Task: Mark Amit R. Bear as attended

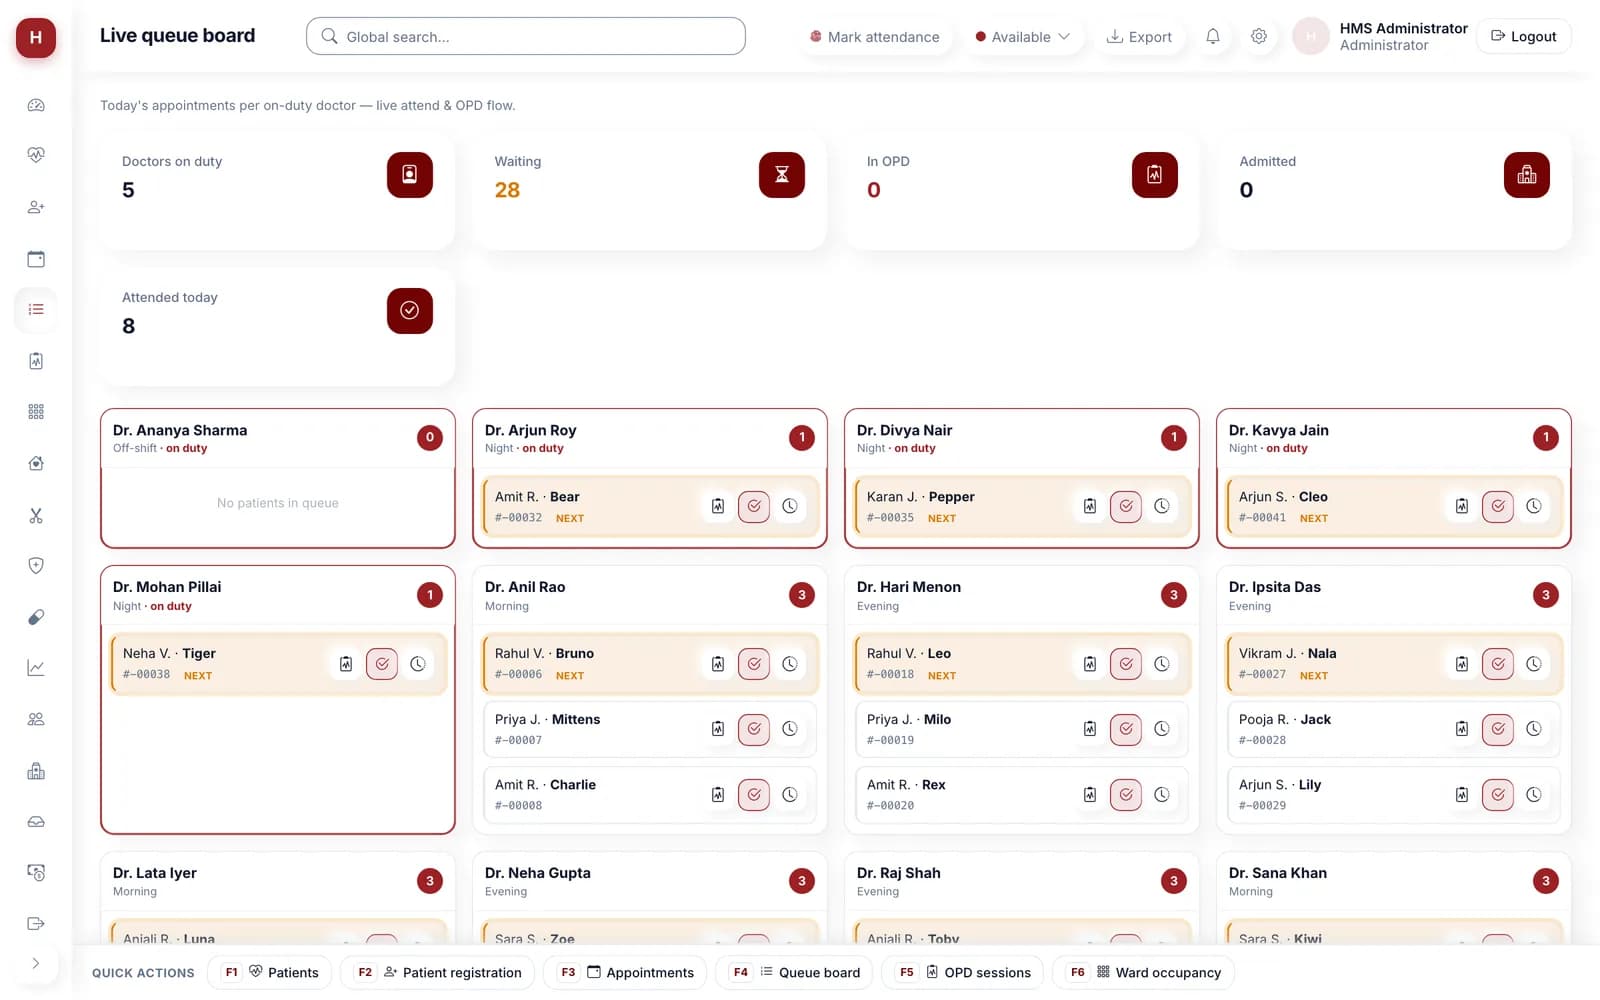Action: (754, 506)
